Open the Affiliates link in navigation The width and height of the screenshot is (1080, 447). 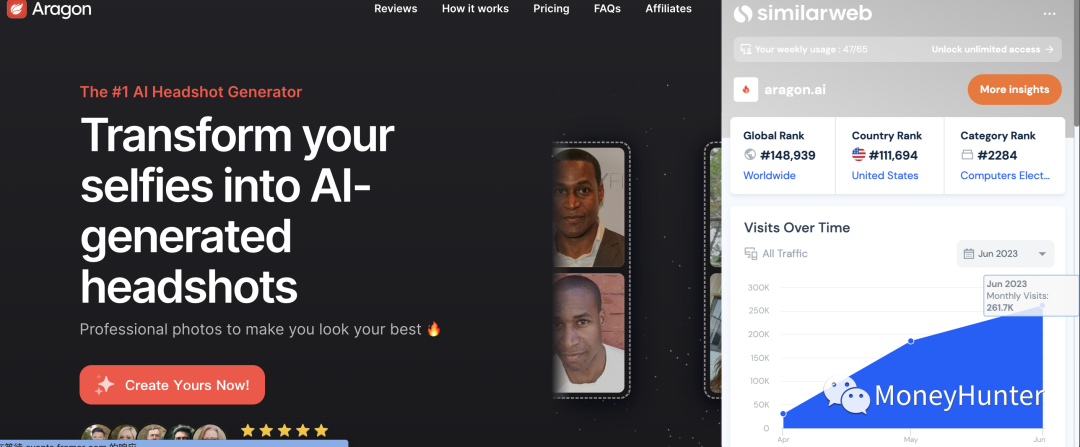coord(668,9)
